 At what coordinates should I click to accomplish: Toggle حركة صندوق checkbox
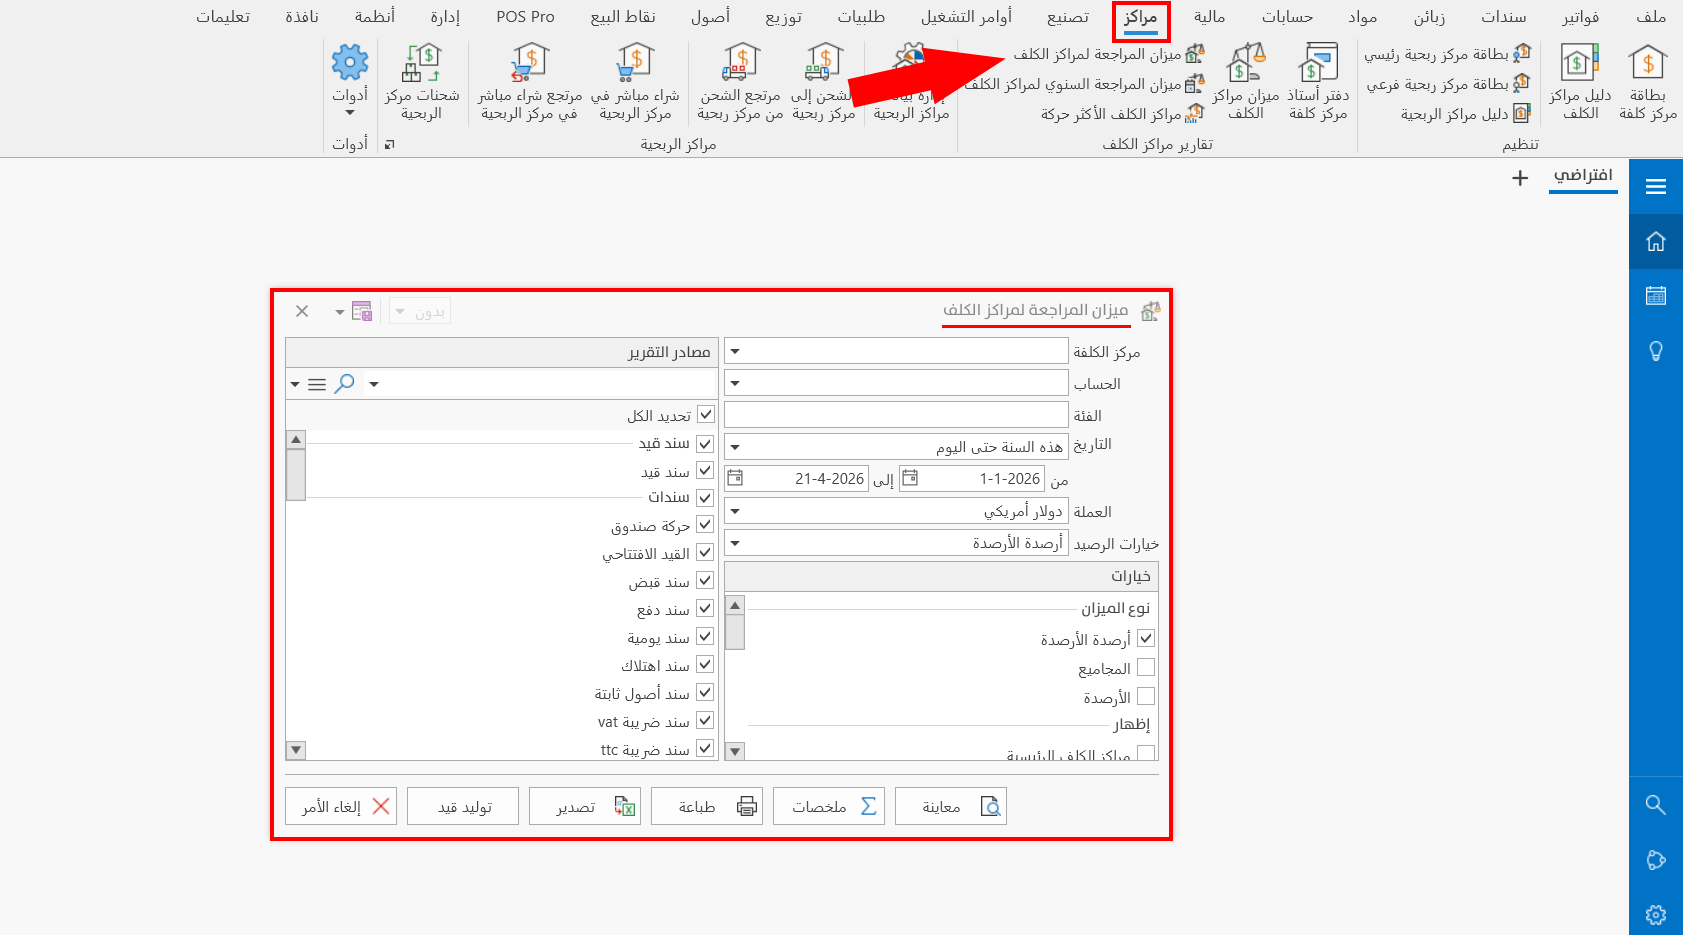(x=705, y=525)
